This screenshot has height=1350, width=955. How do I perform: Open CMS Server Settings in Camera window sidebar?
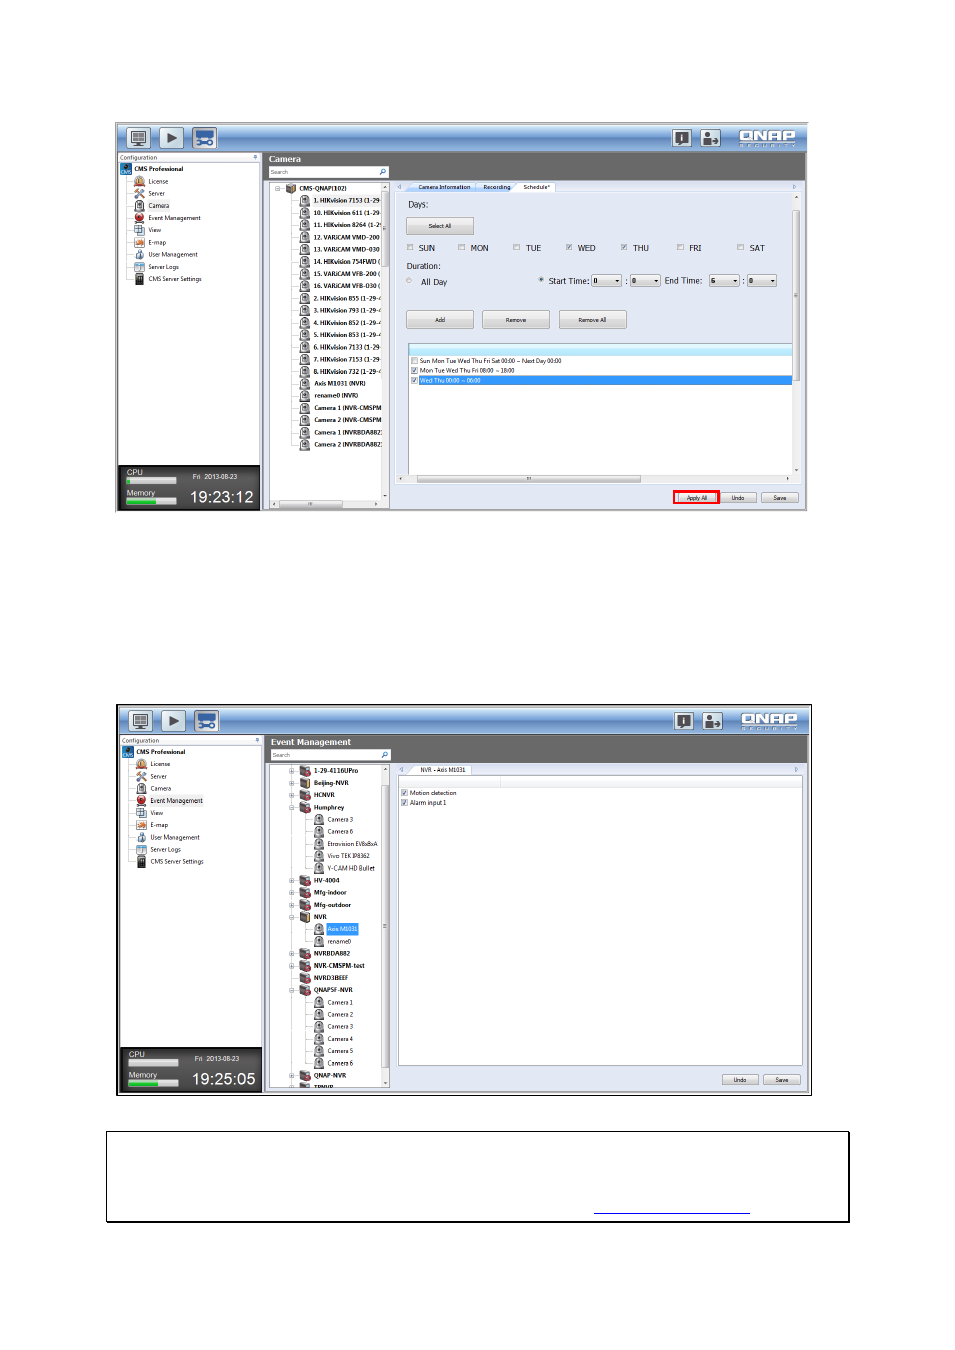click(175, 279)
